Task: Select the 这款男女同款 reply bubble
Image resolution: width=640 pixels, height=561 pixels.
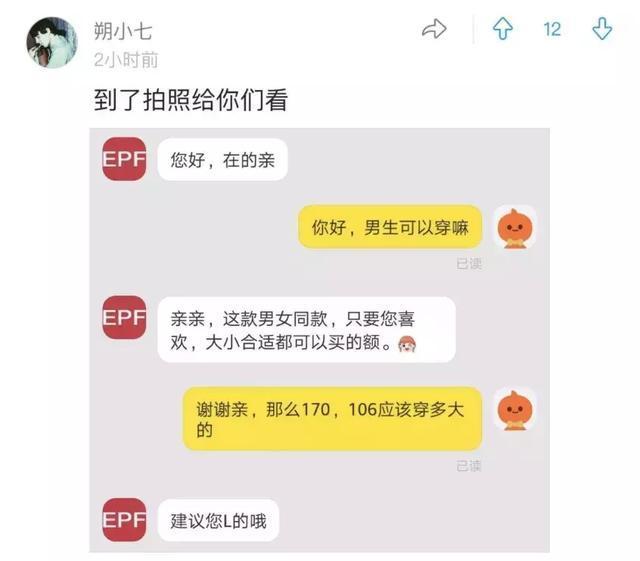Action: point(307,330)
